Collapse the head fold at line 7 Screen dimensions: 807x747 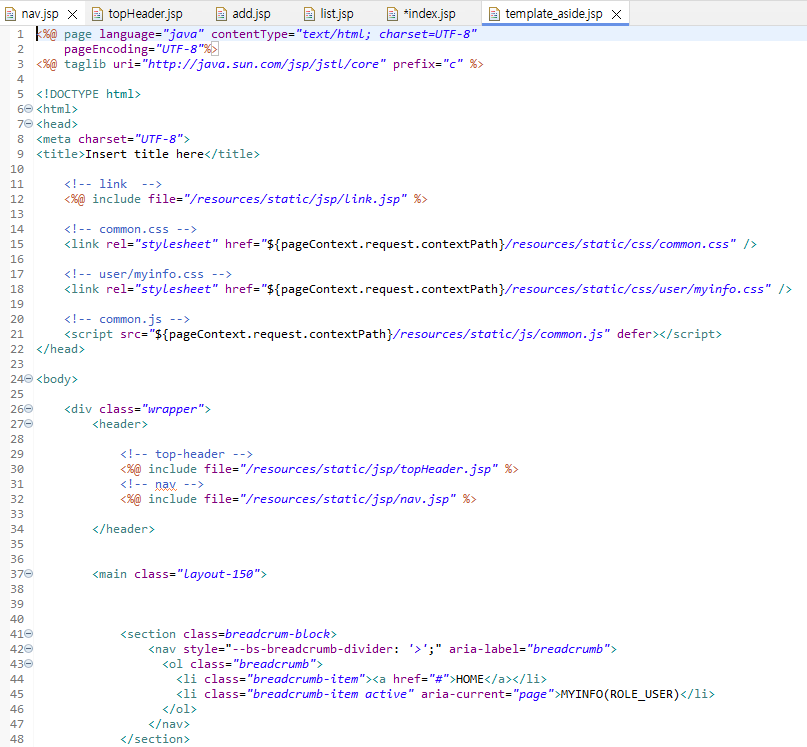[x=29, y=124]
